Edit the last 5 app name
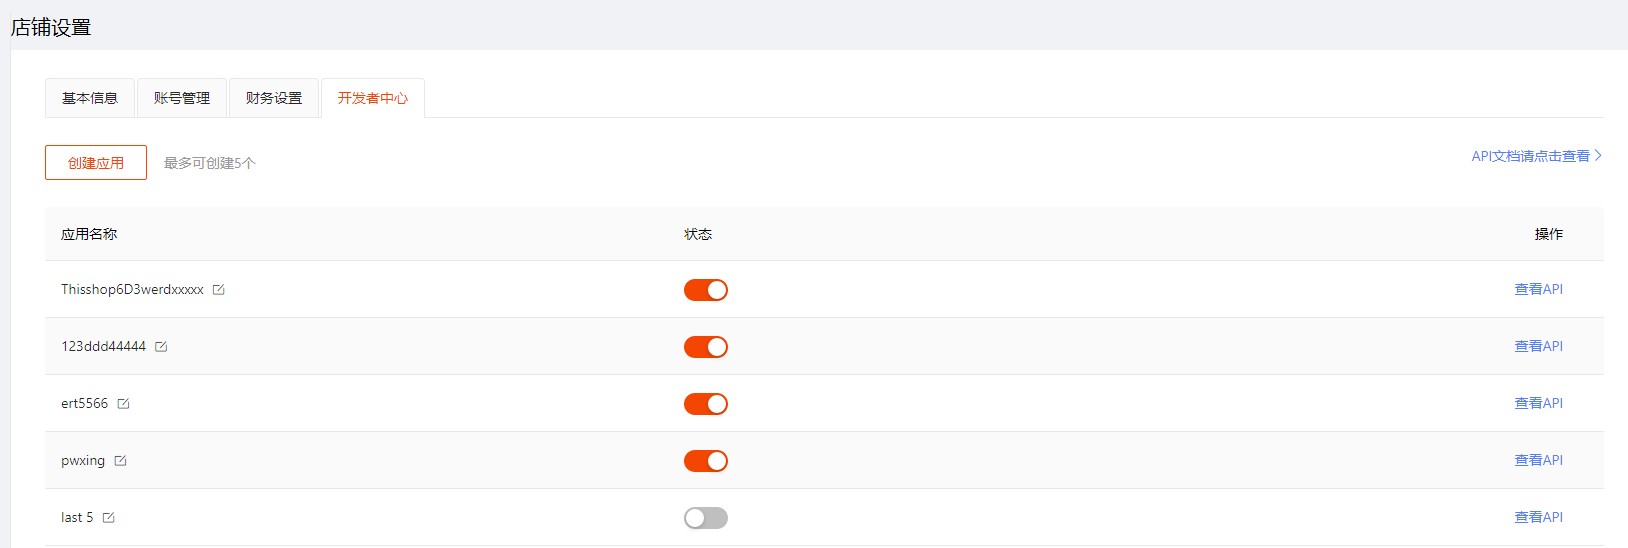This screenshot has width=1628, height=548. 109,518
